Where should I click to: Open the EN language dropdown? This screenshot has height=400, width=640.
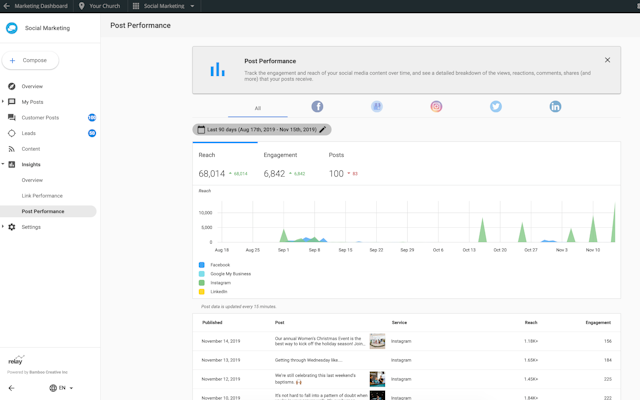click(62, 388)
